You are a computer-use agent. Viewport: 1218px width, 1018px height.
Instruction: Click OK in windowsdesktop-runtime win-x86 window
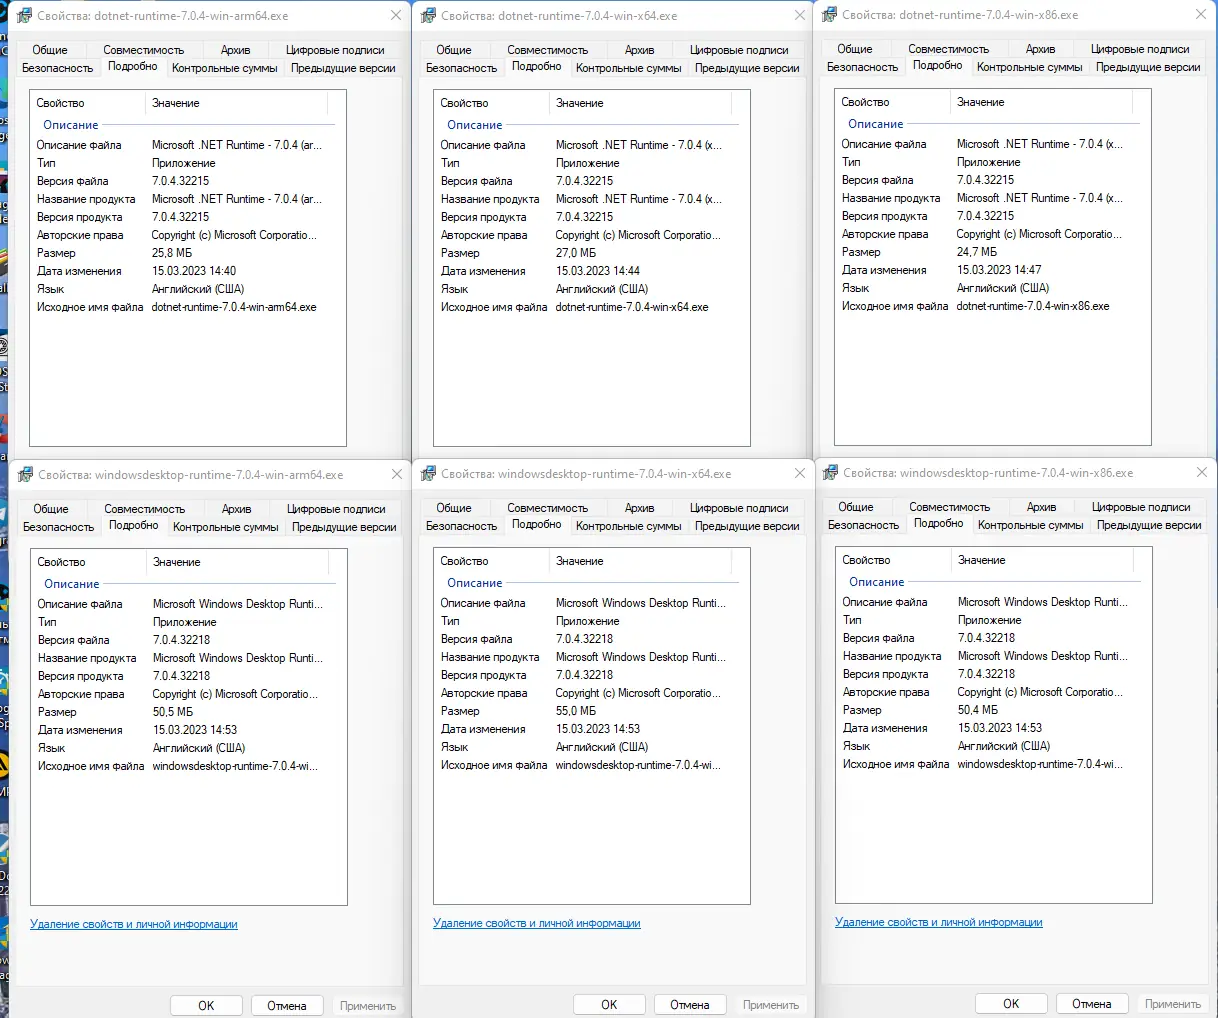point(1011,1004)
